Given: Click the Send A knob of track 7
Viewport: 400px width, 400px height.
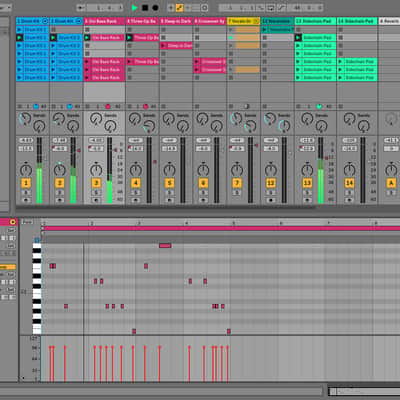Looking at the screenshot, I should tap(236, 119).
